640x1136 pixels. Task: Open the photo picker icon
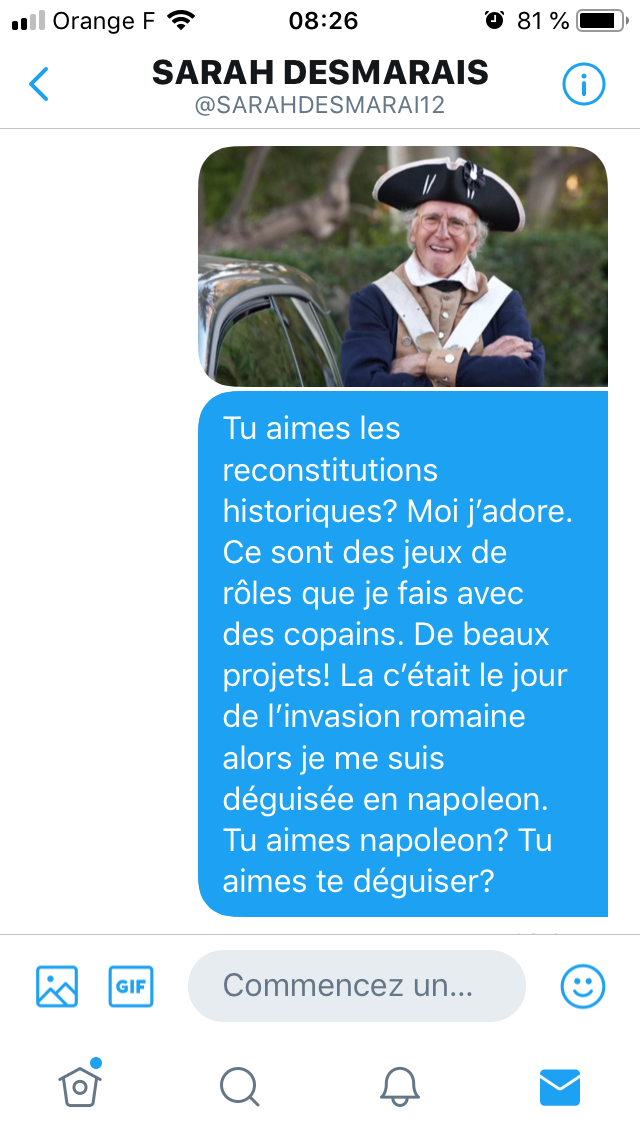[57, 986]
